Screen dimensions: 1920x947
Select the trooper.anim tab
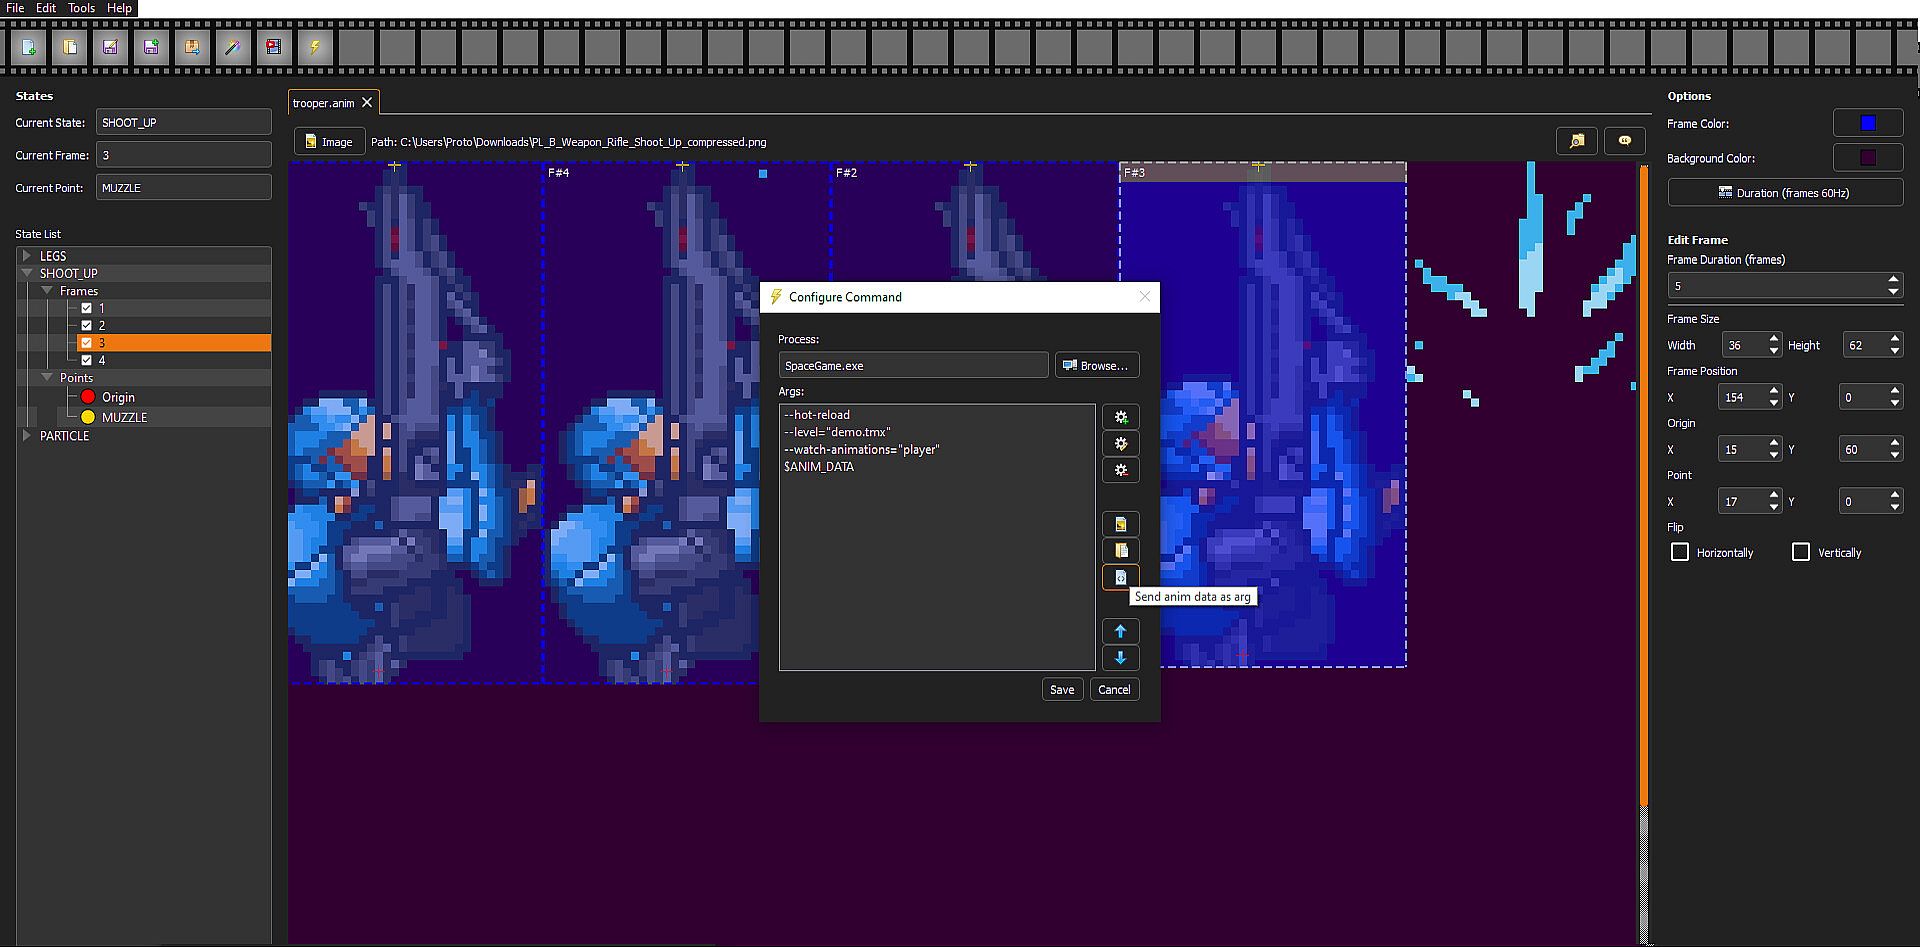[x=323, y=103]
